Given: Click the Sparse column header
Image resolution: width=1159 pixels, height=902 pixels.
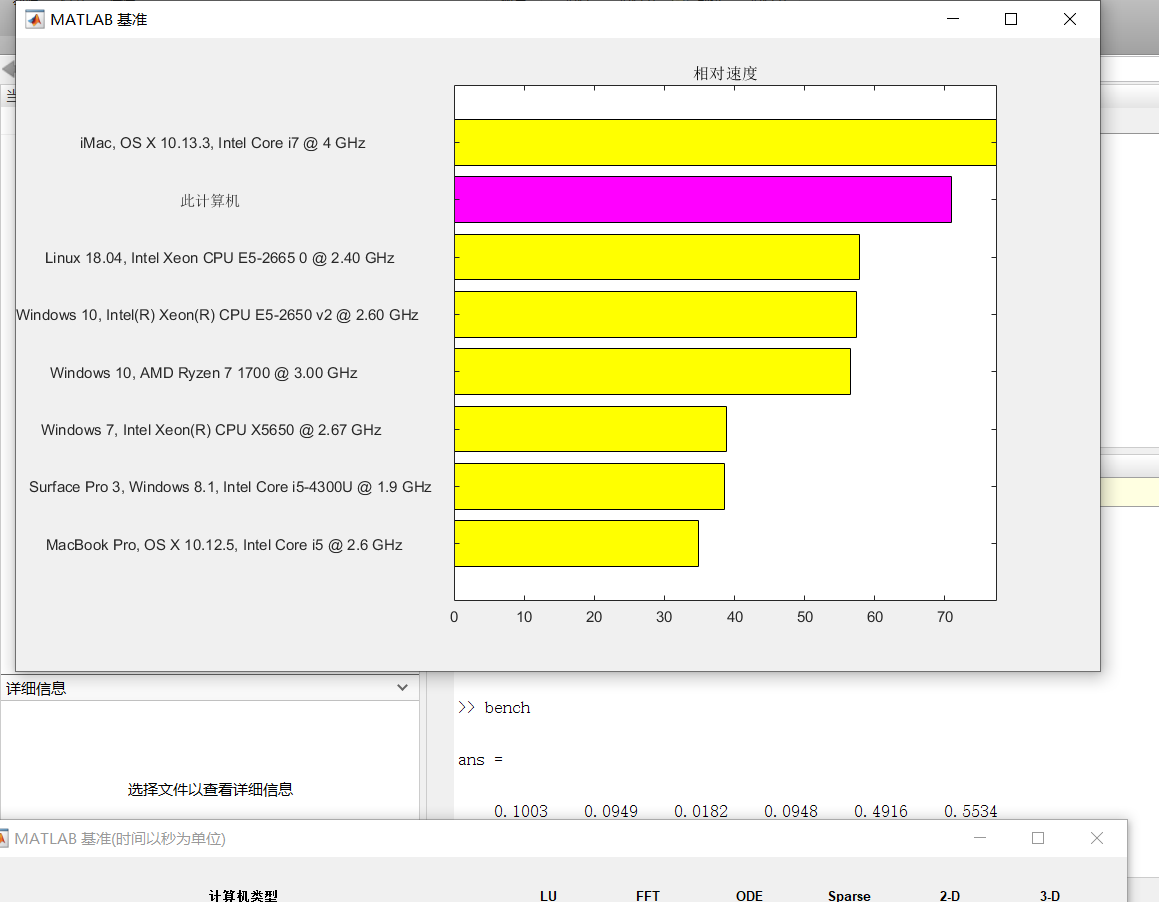Looking at the screenshot, I should pos(849,895).
